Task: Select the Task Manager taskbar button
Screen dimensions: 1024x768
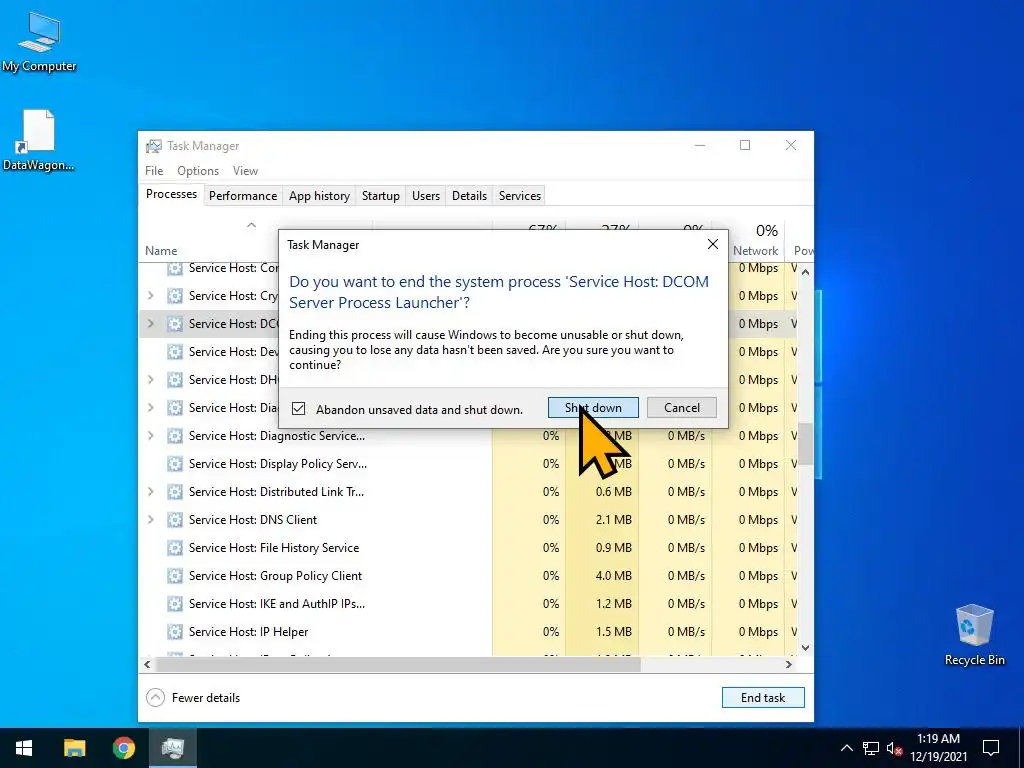Action: (172, 748)
